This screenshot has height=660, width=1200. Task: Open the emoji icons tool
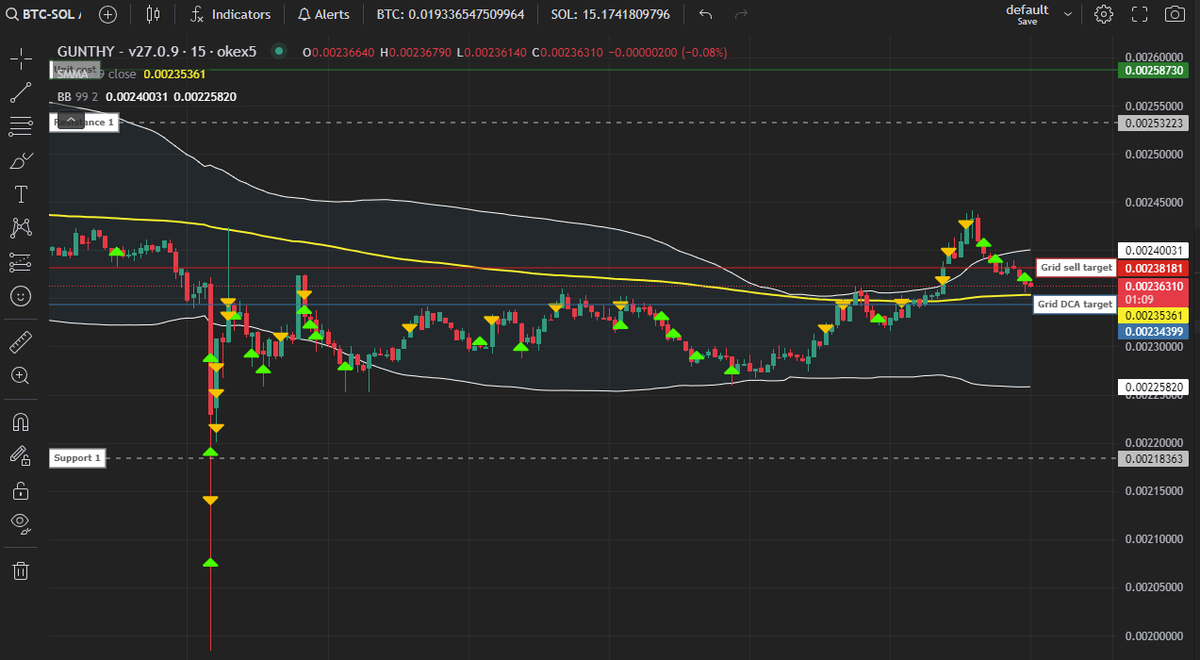coord(21,296)
